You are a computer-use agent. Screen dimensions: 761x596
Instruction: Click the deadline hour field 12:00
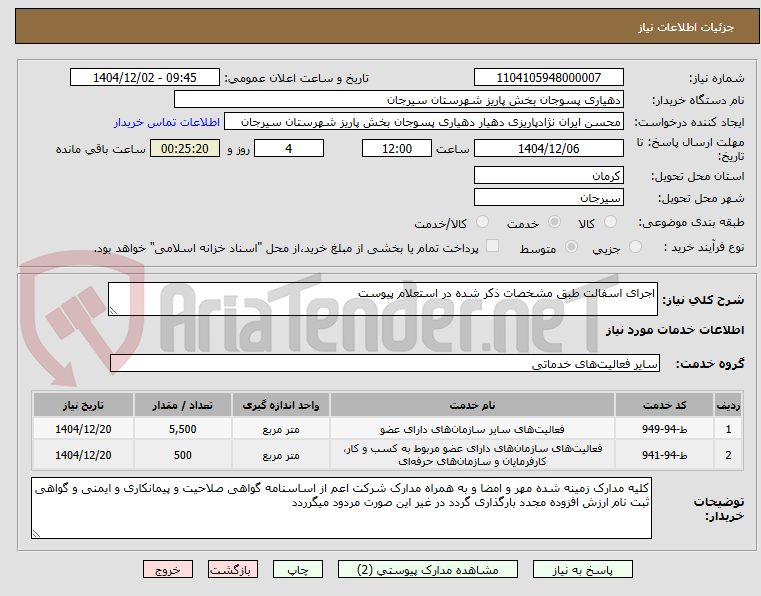pos(397,149)
